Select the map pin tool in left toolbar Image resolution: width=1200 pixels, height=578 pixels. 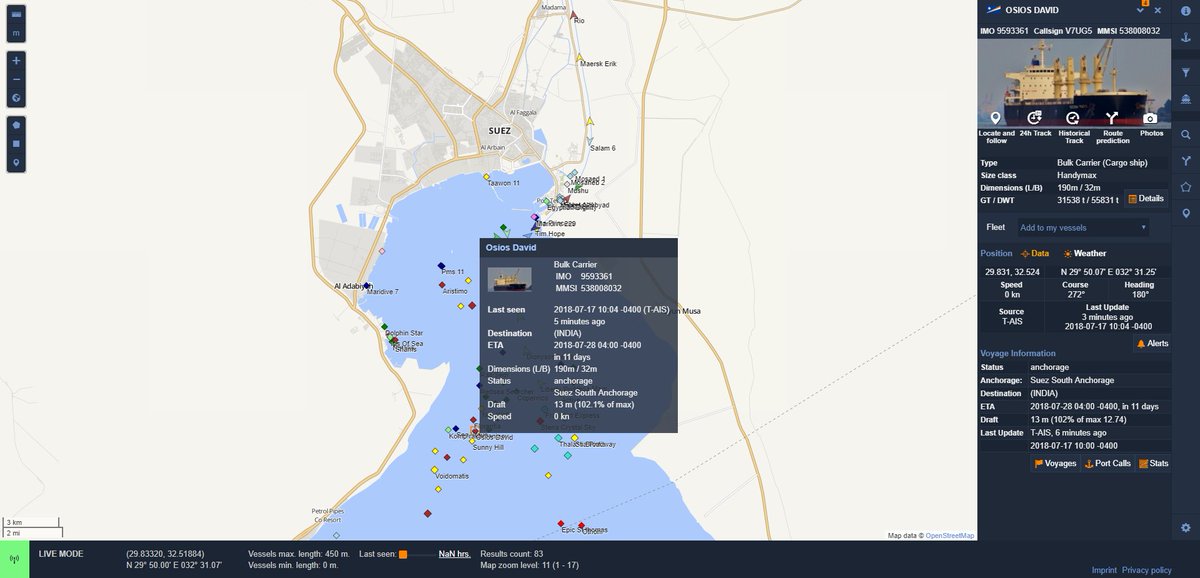16,163
